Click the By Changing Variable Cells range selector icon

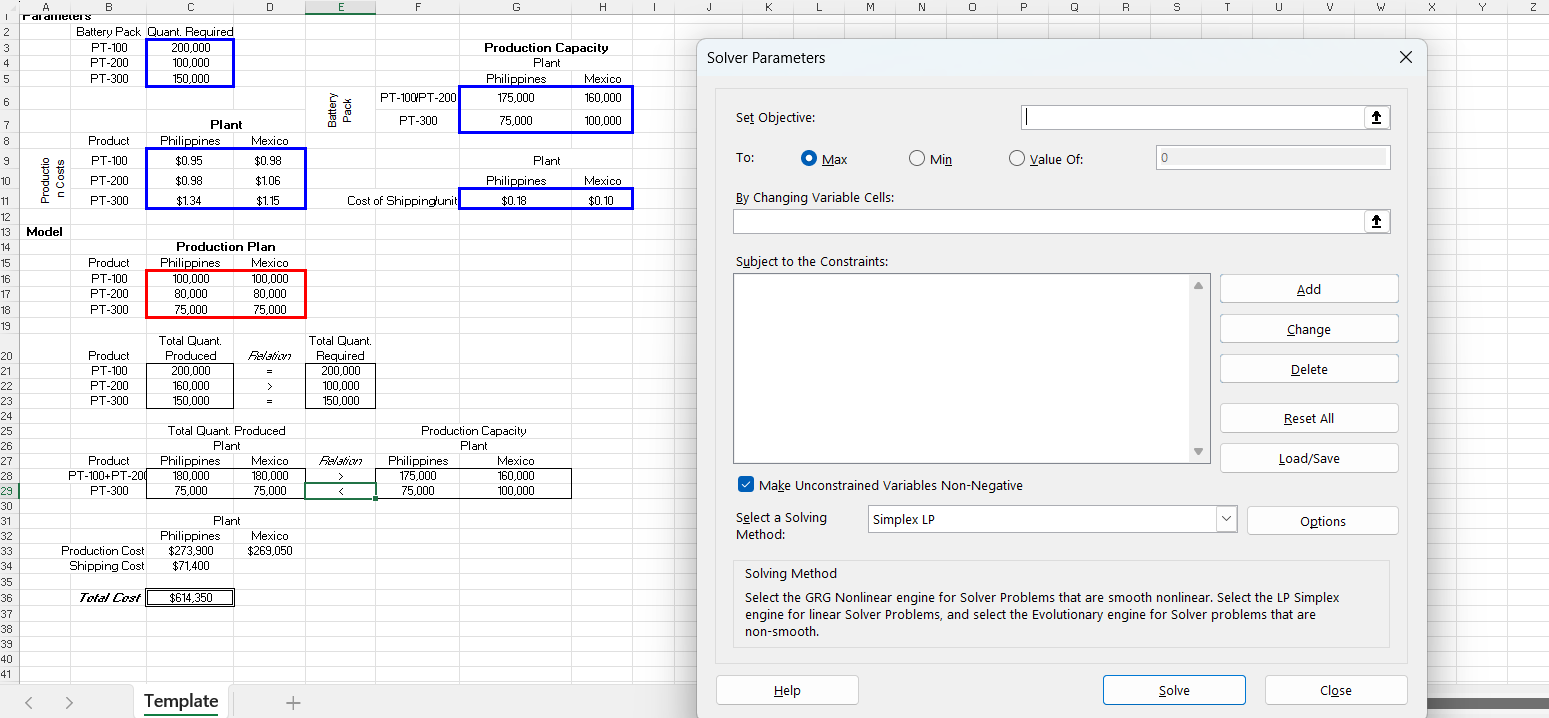[1377, 222]
